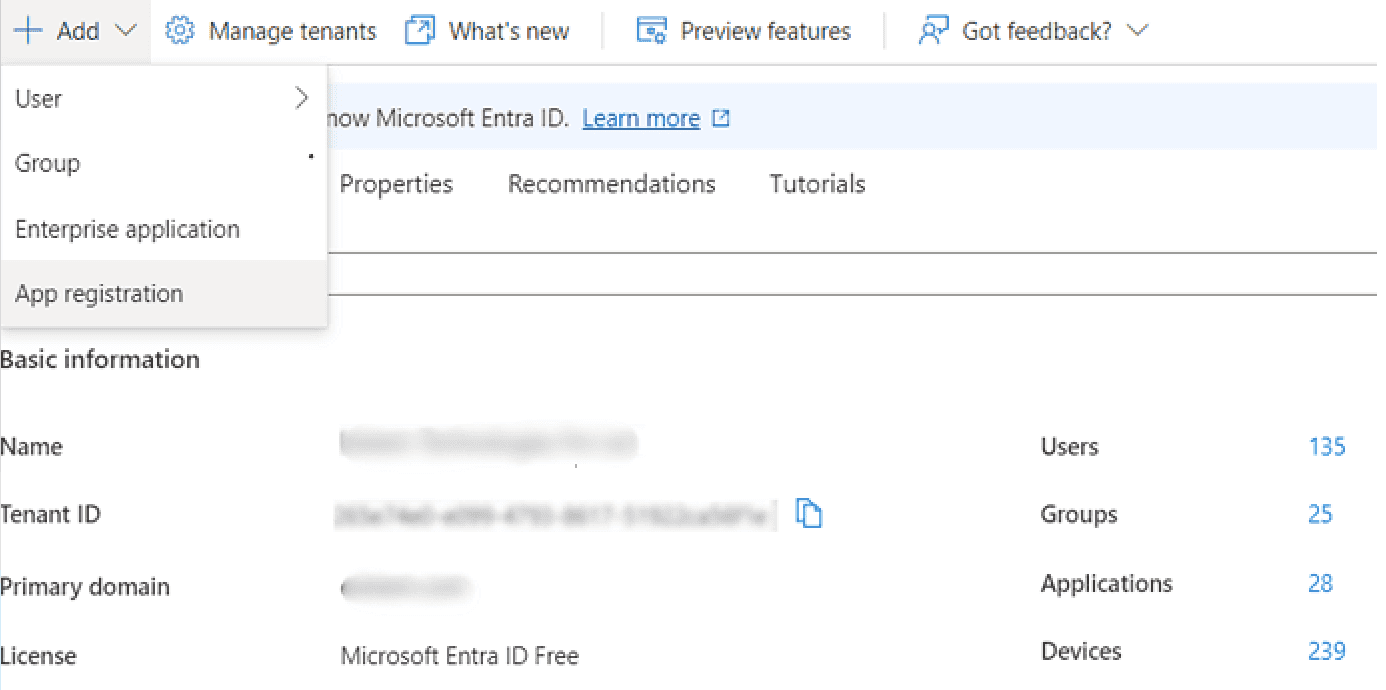The width and height of the screenshot is (1386, 690).
Task: Collapse the Add dropdown chevron
Action: 126,31
